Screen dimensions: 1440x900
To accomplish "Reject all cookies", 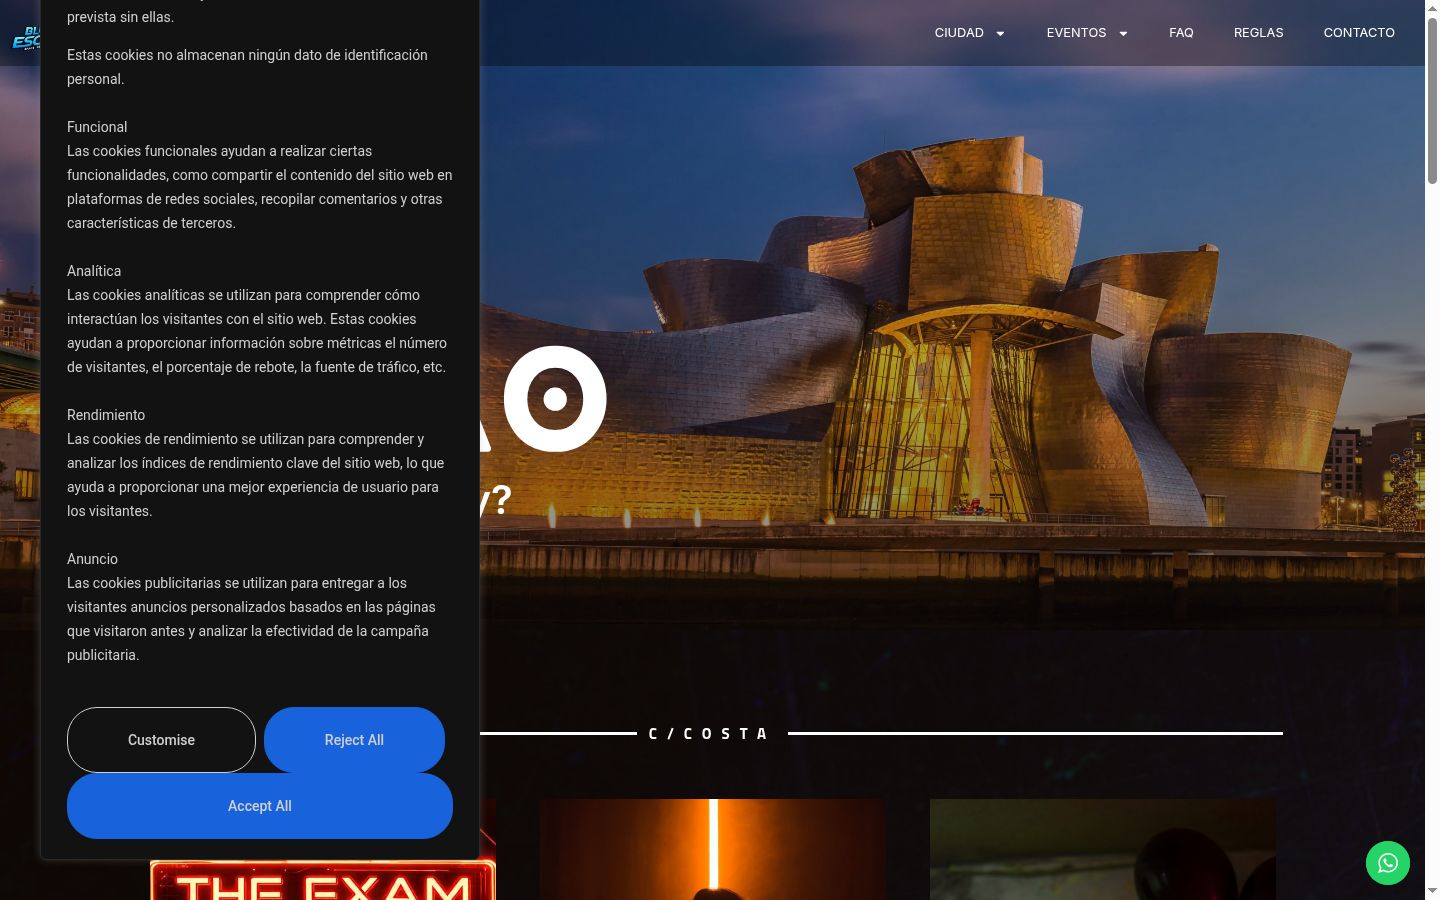I will pyautogui.click(x=354, y=740).
